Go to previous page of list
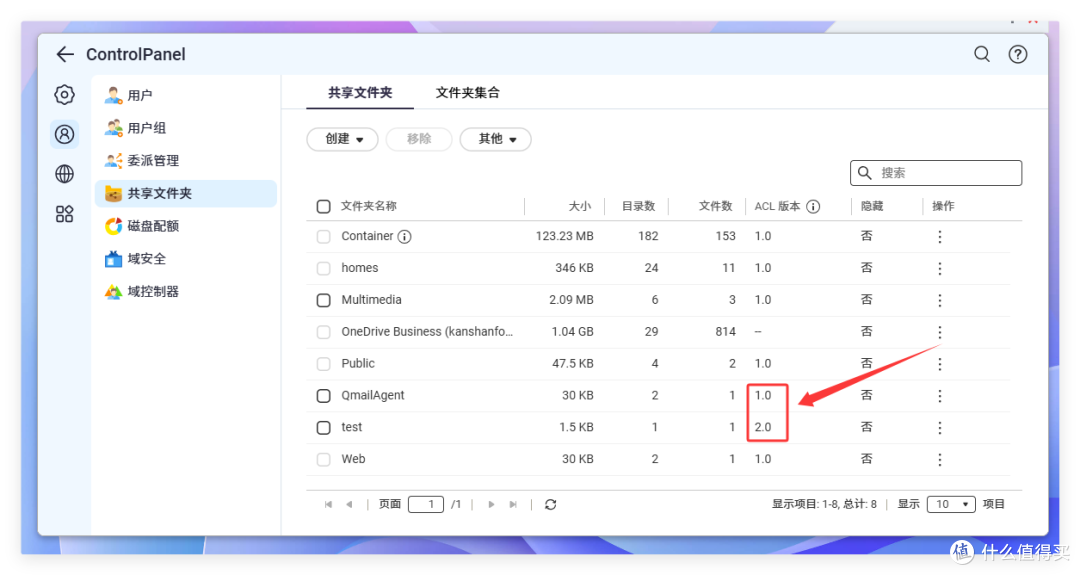Image resolution: width=1080 pixels, height=575 pixels. click(x=349, y=505)
